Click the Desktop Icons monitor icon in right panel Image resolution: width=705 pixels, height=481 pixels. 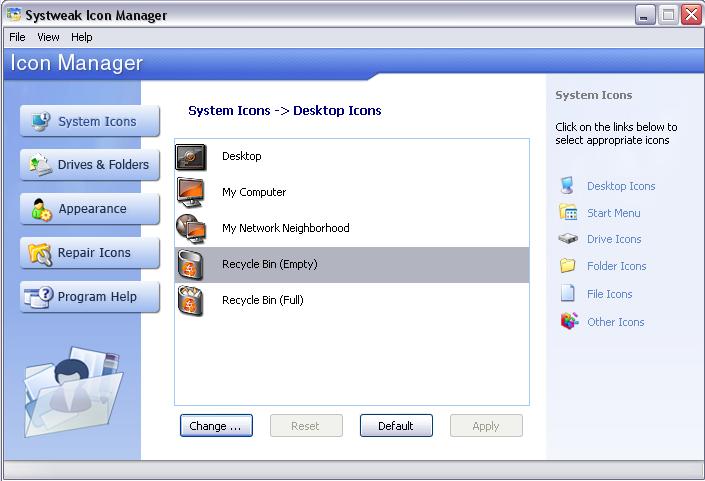point(567,185)
